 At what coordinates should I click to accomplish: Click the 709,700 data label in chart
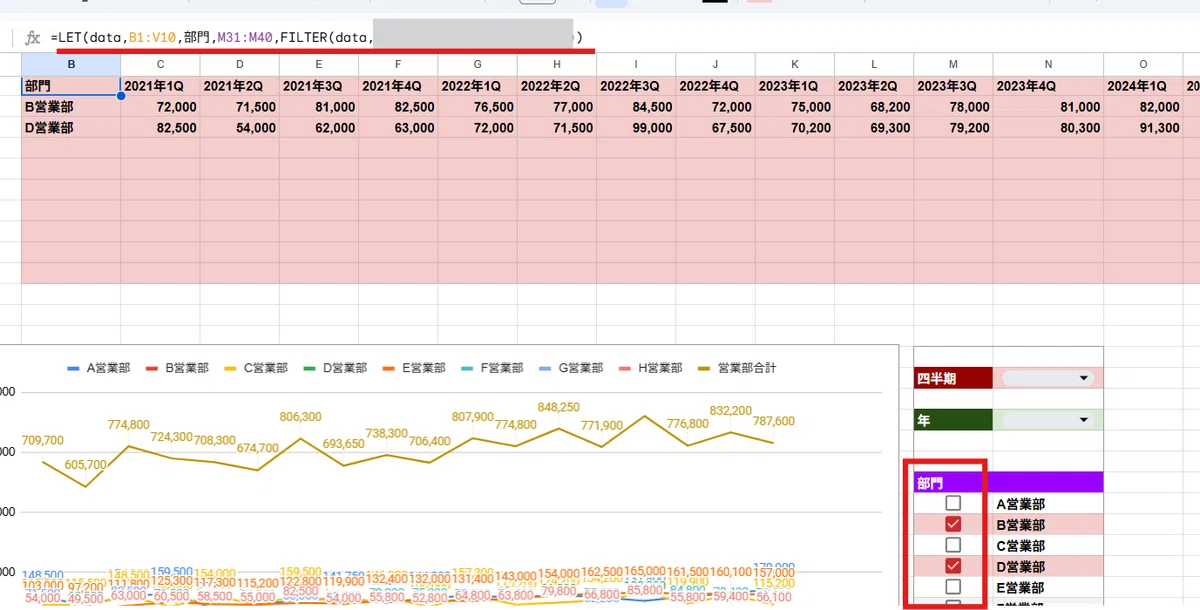pyautogui.click(x=42, y=440)
